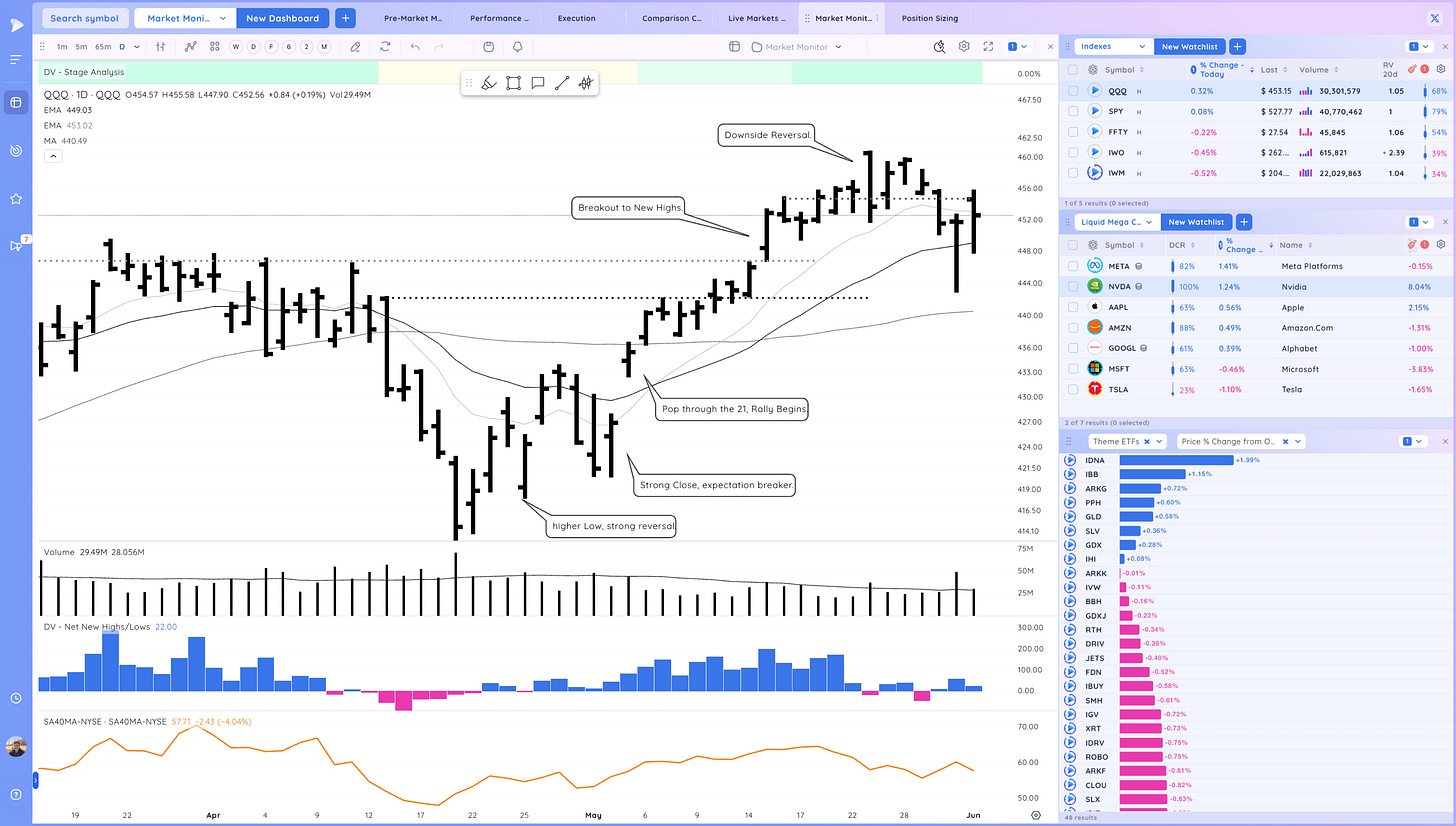The image size is (1456, 826).
Task: Click the fullscreen expand icon on chart
Action: pyautogui.click(x=988, y=46)
